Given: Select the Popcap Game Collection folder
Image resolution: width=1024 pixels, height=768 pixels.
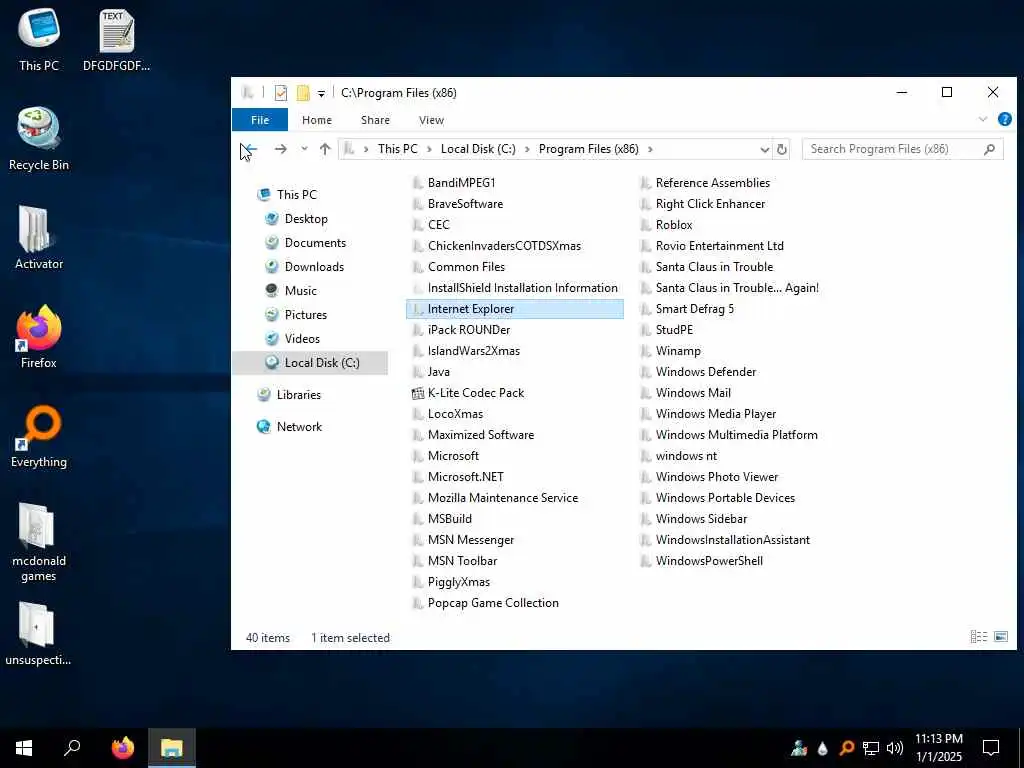Looking at the screenshot, I should pyautogui.click(x=486, y=603).
